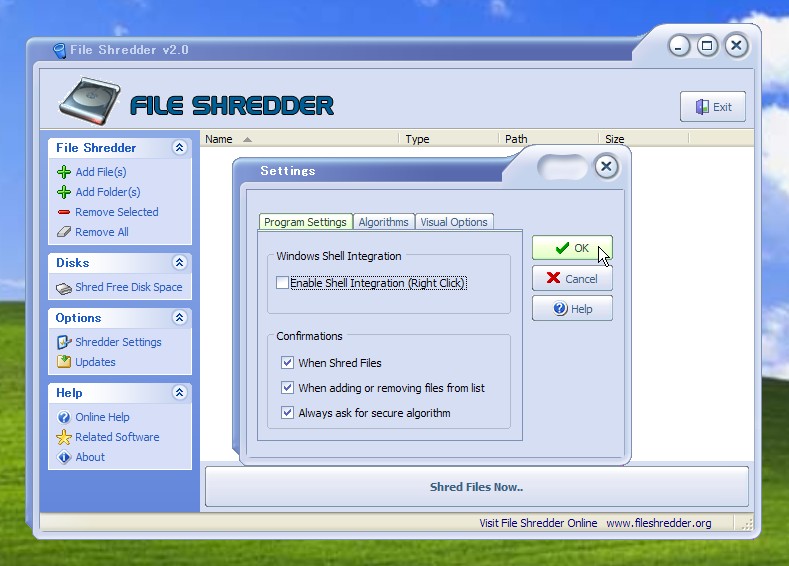Click the Shred Free Disk Space link
Image resolution: width=789 pixels, height=566 pixels.
click(x=129, y=287)
